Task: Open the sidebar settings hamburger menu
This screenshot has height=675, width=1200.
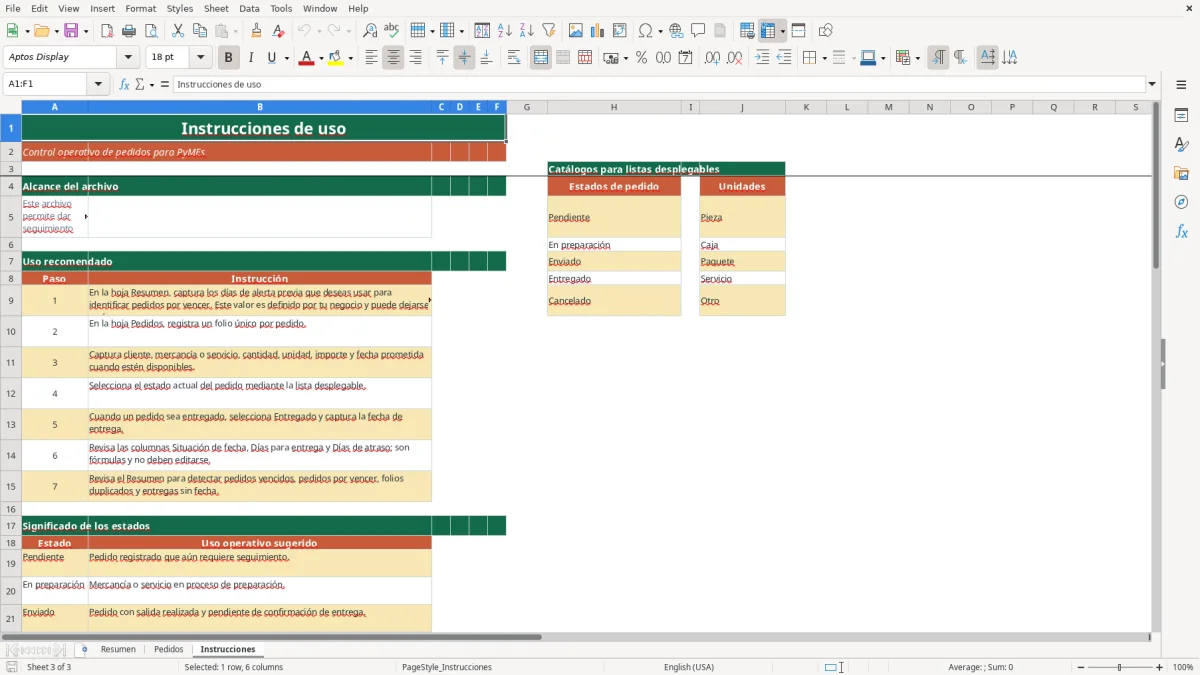Action: 1181,84
